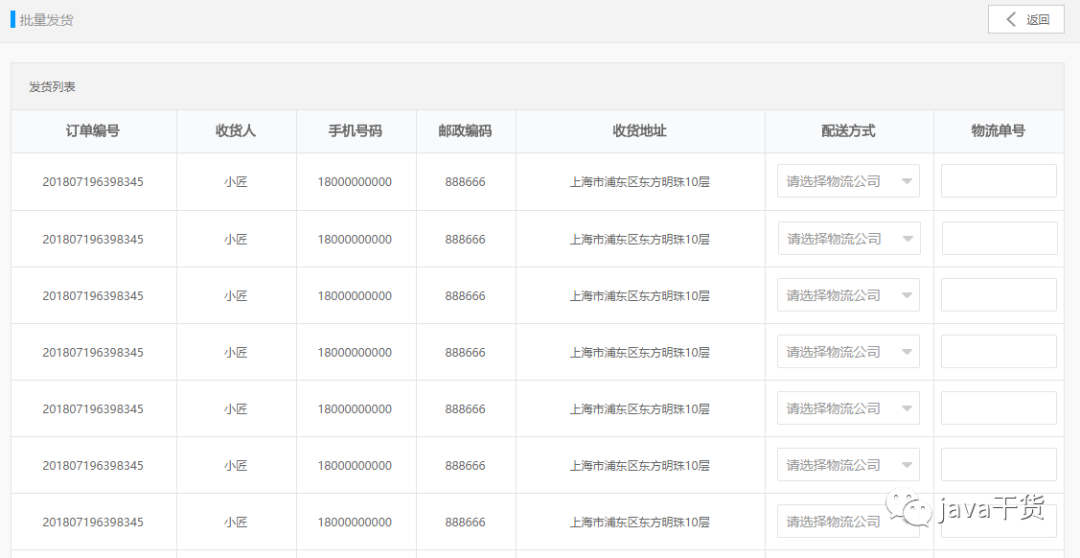
Task: Click the 批量发货 page title
Action: (x=46, y=20)
